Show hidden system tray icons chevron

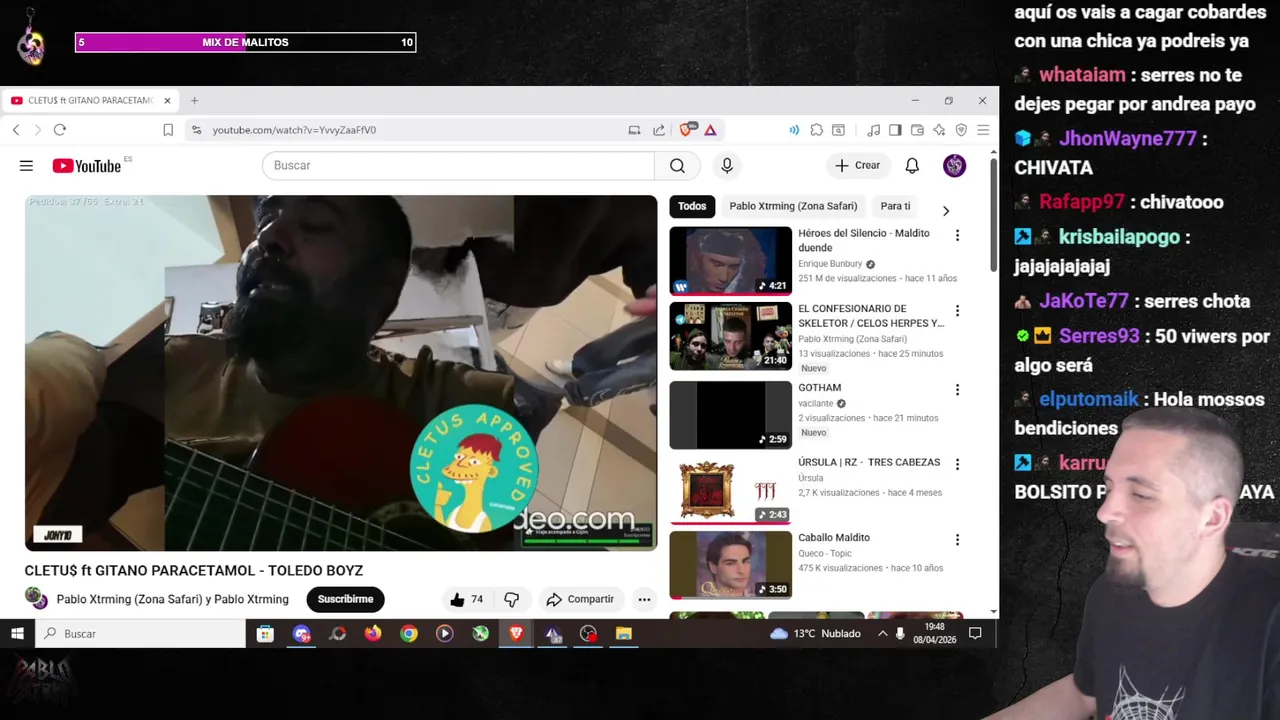pyautogui.click(x=882, y=634)
